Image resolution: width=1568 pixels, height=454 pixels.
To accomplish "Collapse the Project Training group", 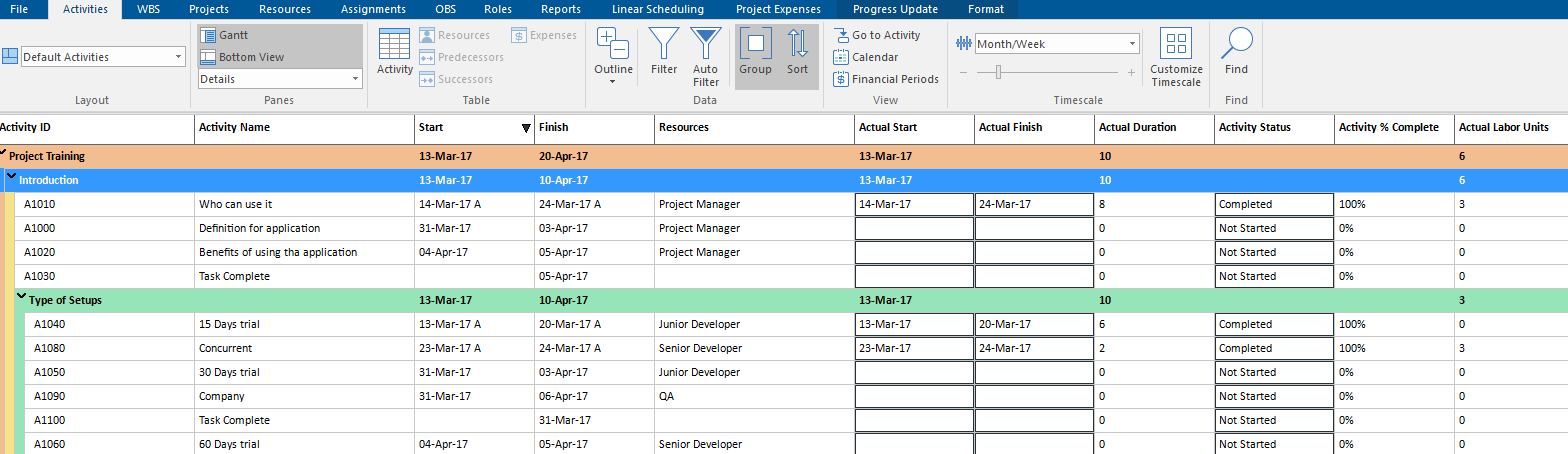I will tap(4, 154).
